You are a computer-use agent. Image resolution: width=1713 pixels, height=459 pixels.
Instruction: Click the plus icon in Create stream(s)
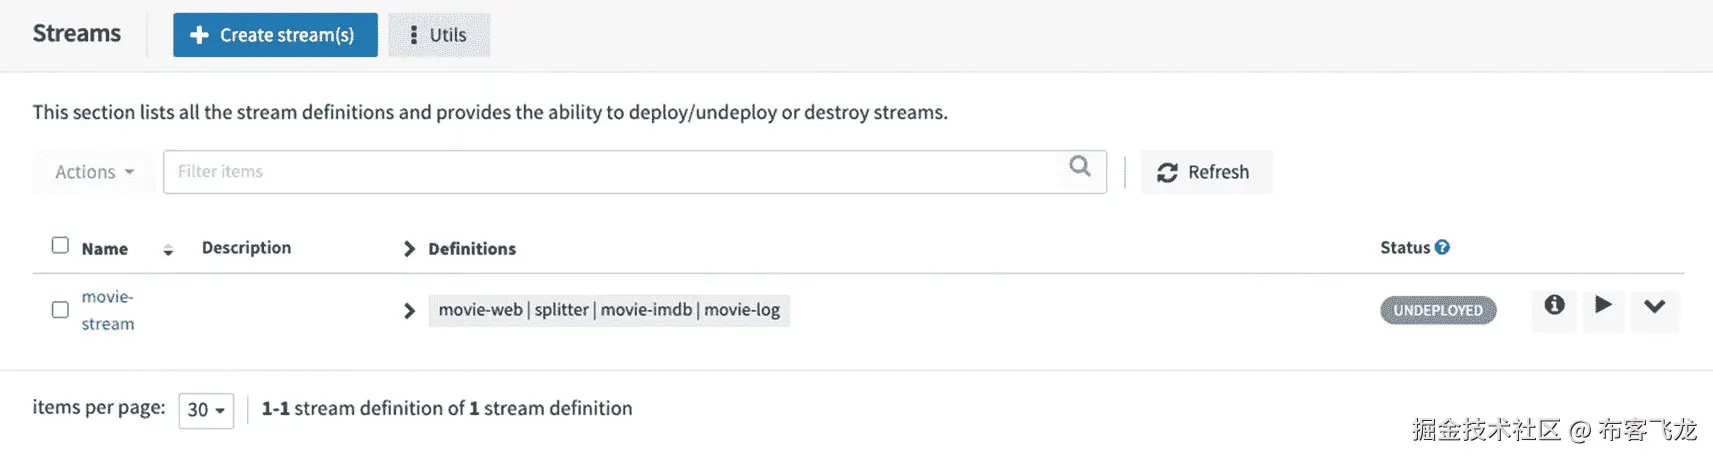pos(199,35)
